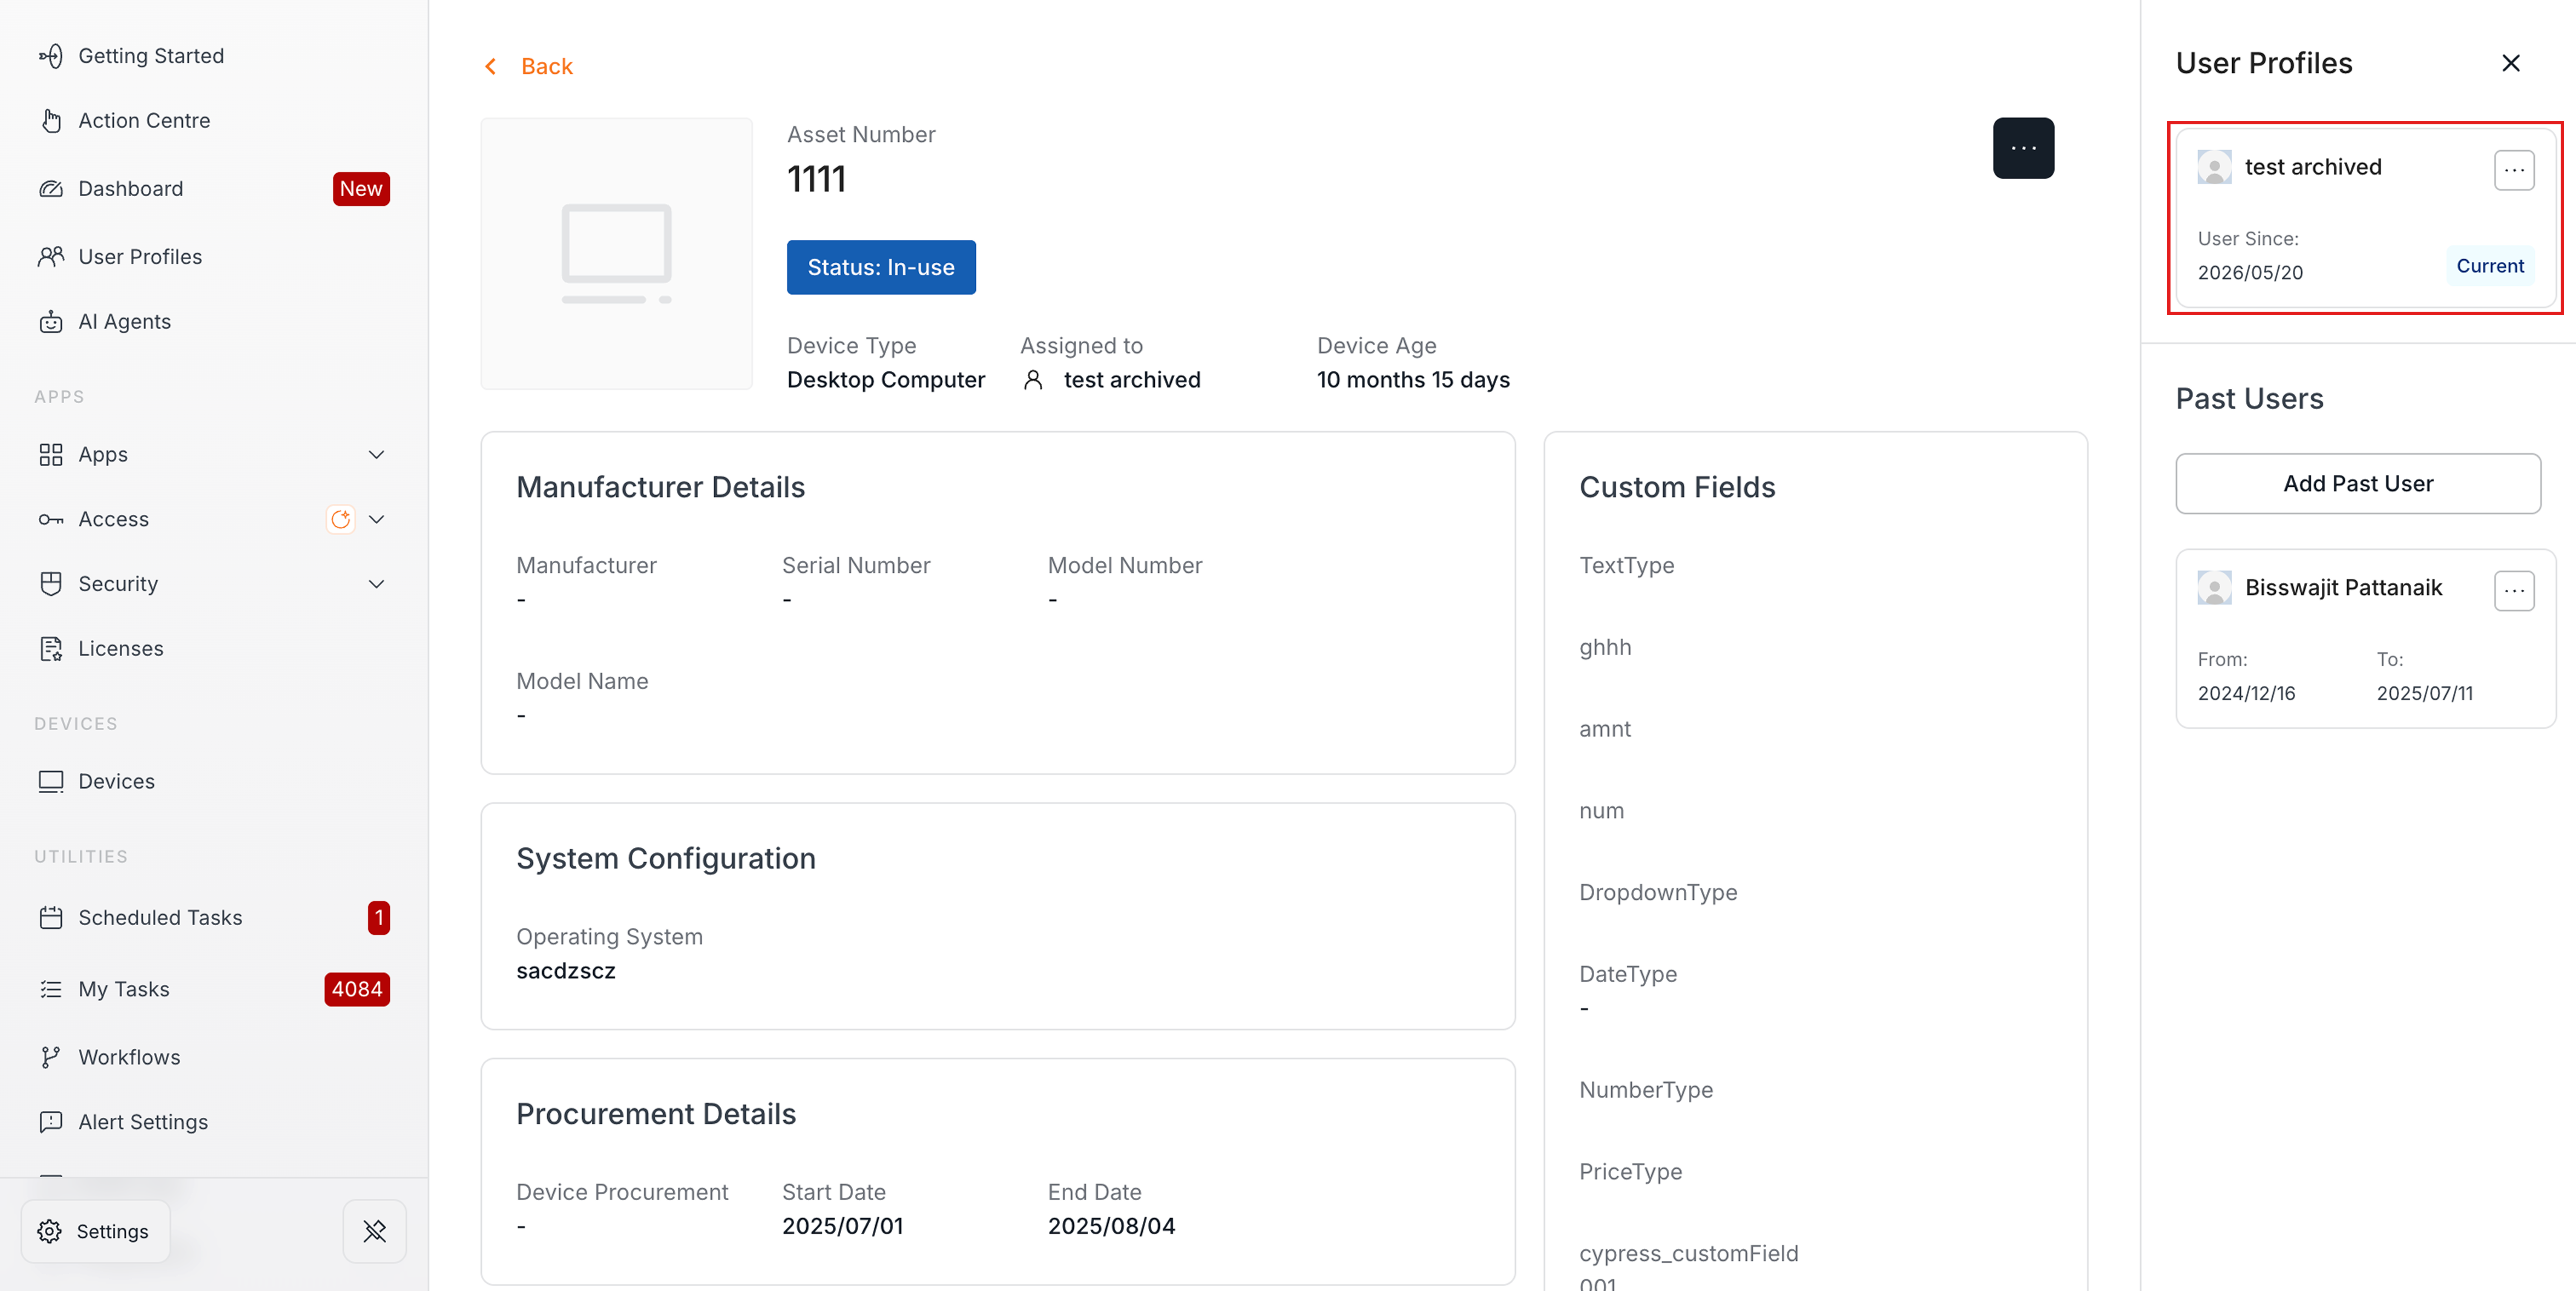
Task: Click the orange refresh badge next to Access
Action: (341, 520)
